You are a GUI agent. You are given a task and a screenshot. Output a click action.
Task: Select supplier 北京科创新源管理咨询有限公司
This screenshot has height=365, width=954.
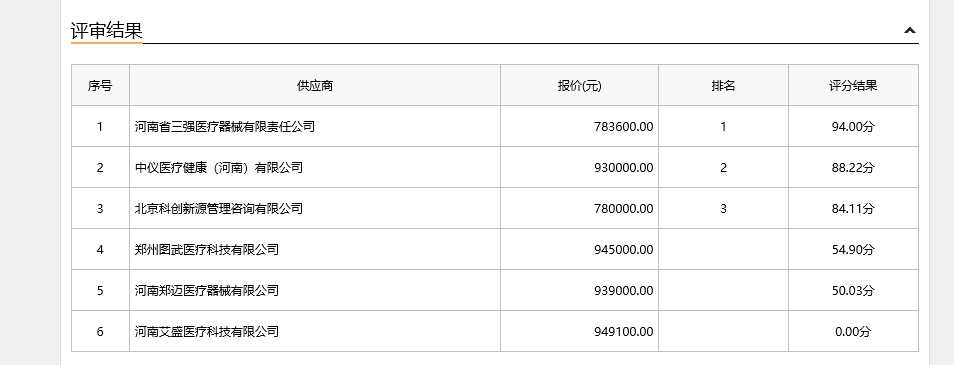pos(218,209)
